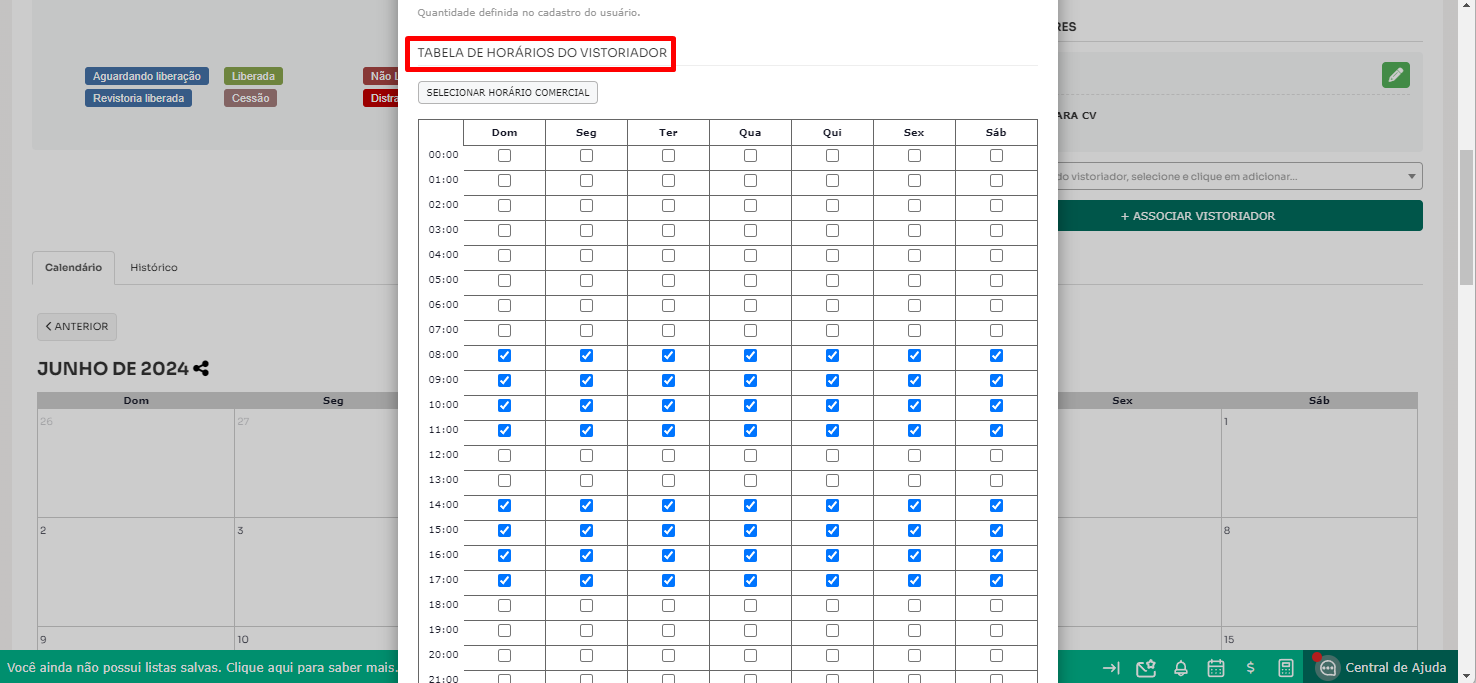Click the page vertical scrollbar thumb
1476x683 pixels.
pyautogui.click(x=1467, y=220)
